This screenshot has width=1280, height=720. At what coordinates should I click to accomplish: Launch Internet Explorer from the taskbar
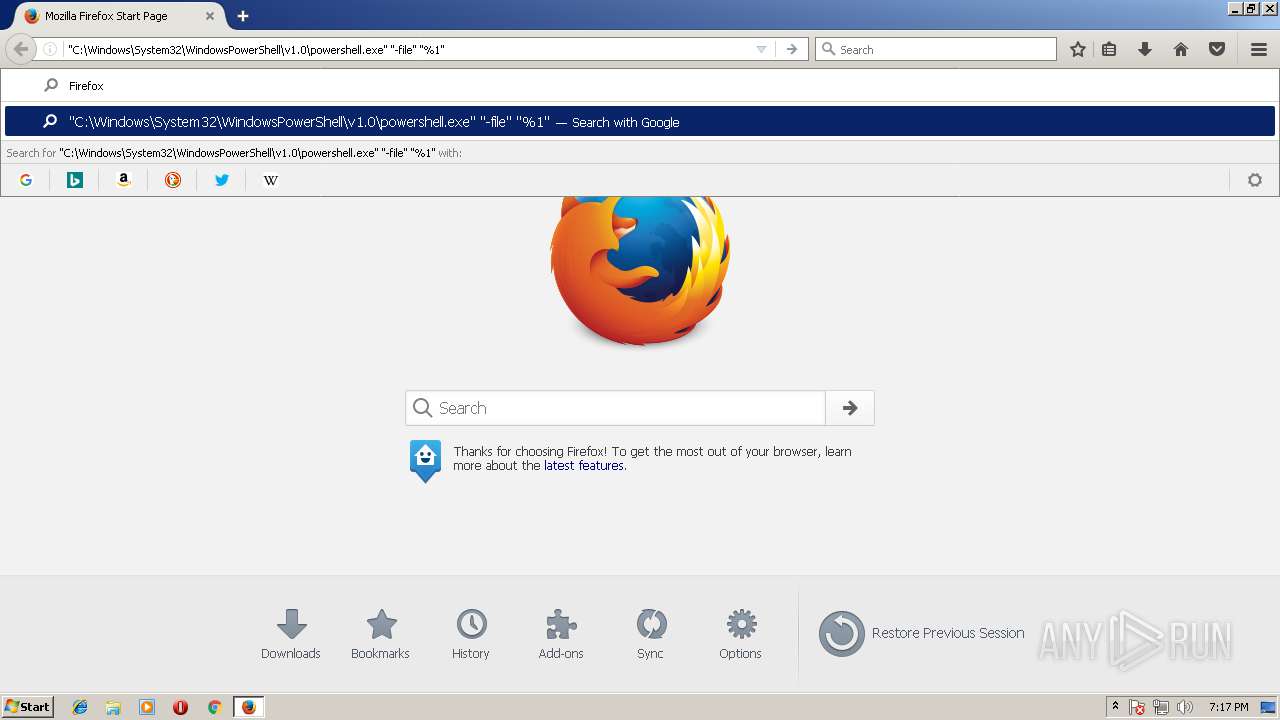tap(80, 707)
